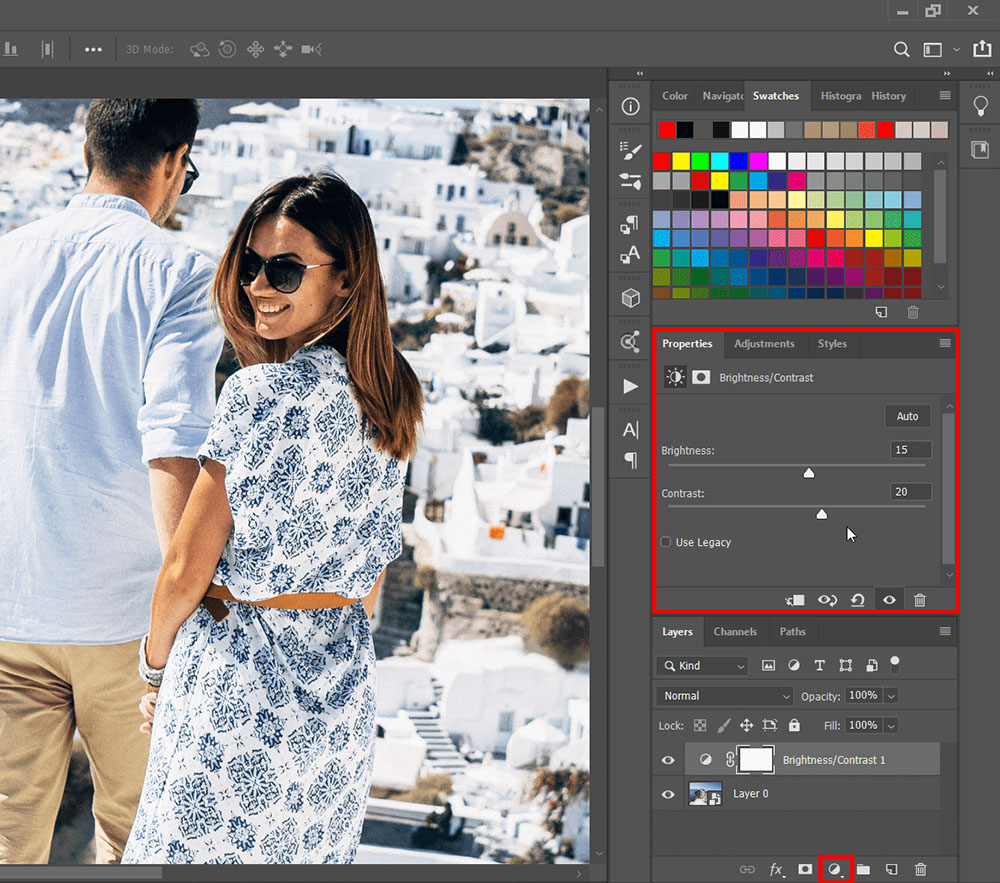Toggle visibility of Layer 0
1000x883 pixels.
click(x=667, y=793)
